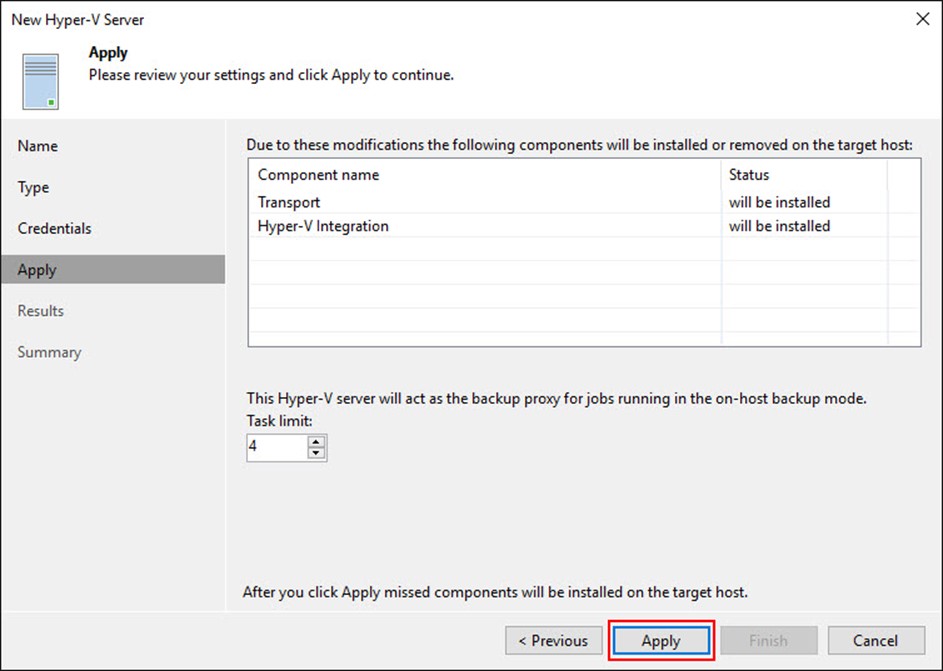Click the 'After you click Apply' note
The width and height of the screenshot is (943, 671).
tap(495, 592)
